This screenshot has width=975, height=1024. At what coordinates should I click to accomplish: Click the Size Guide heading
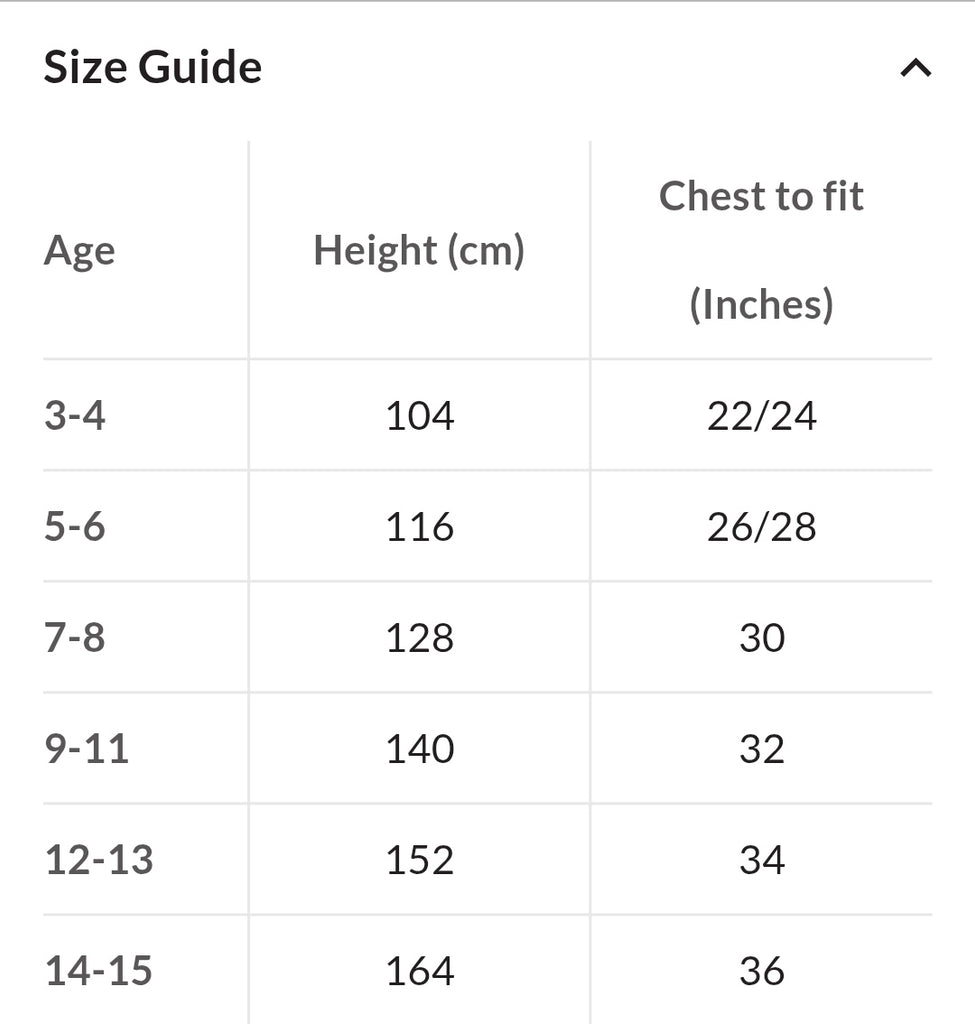[153, 67]
